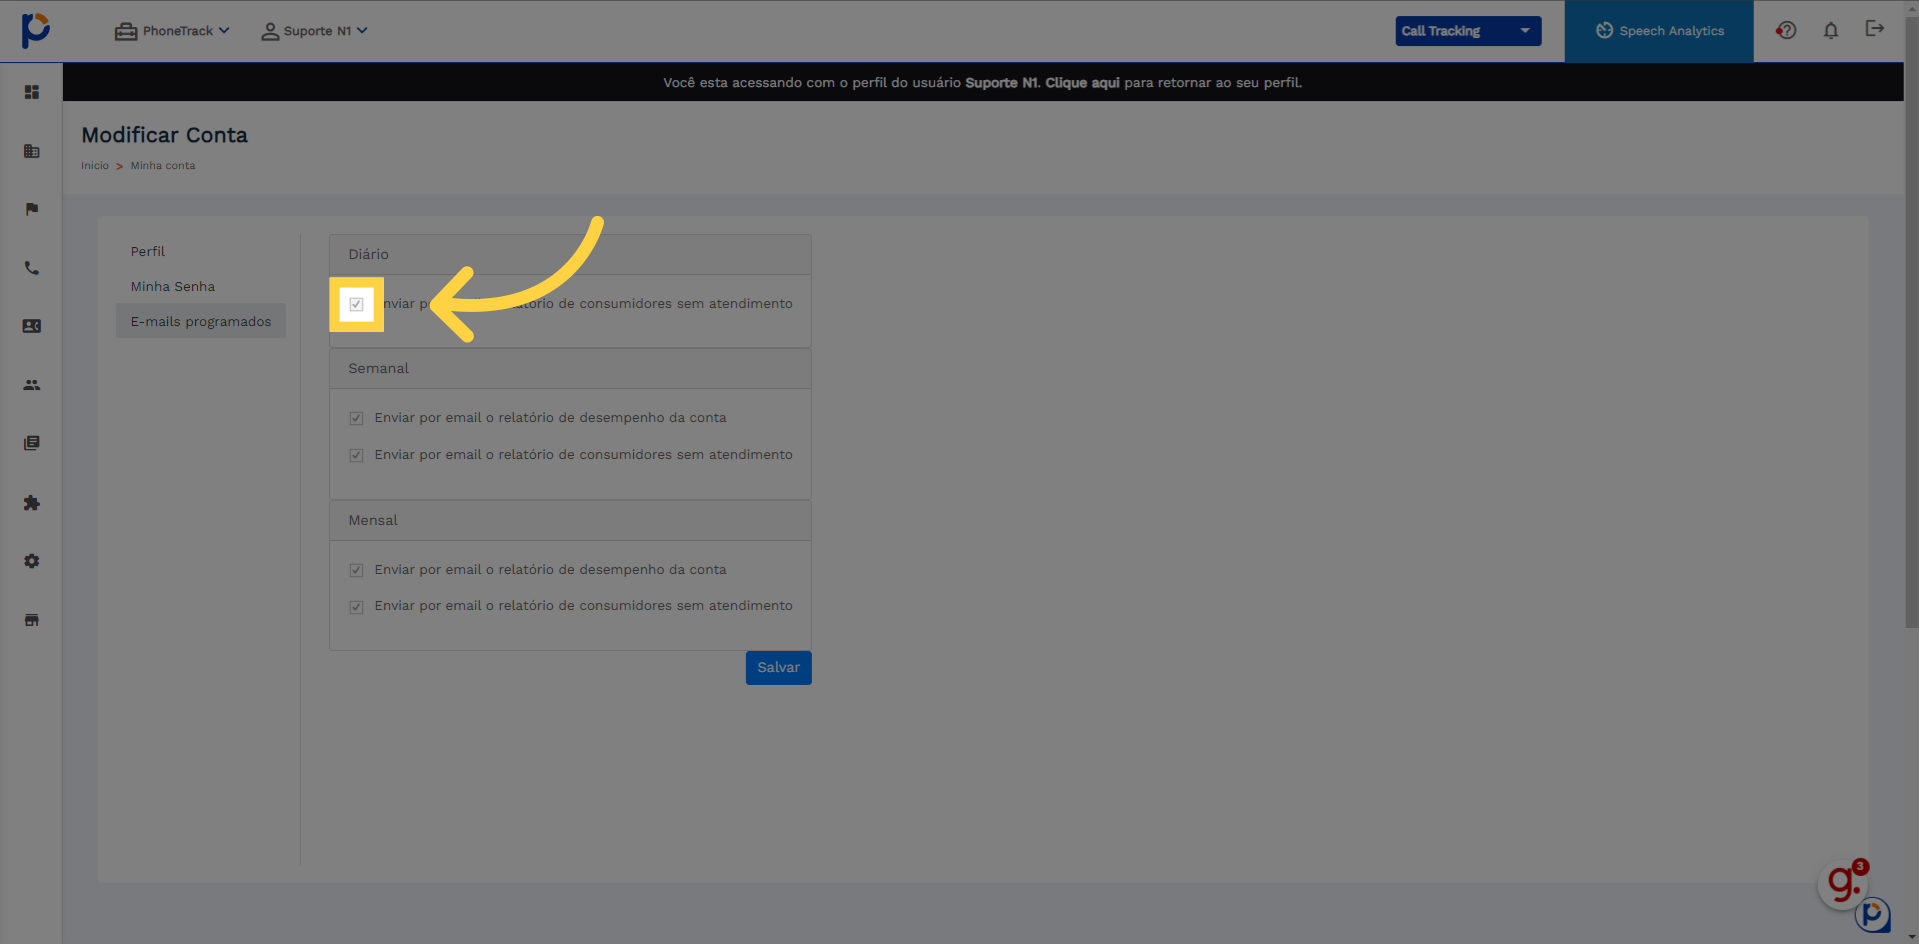This screenshot has height=944, width=1919.
Task: Open the red 'g' widget with badge
Action: [1844, 883]
